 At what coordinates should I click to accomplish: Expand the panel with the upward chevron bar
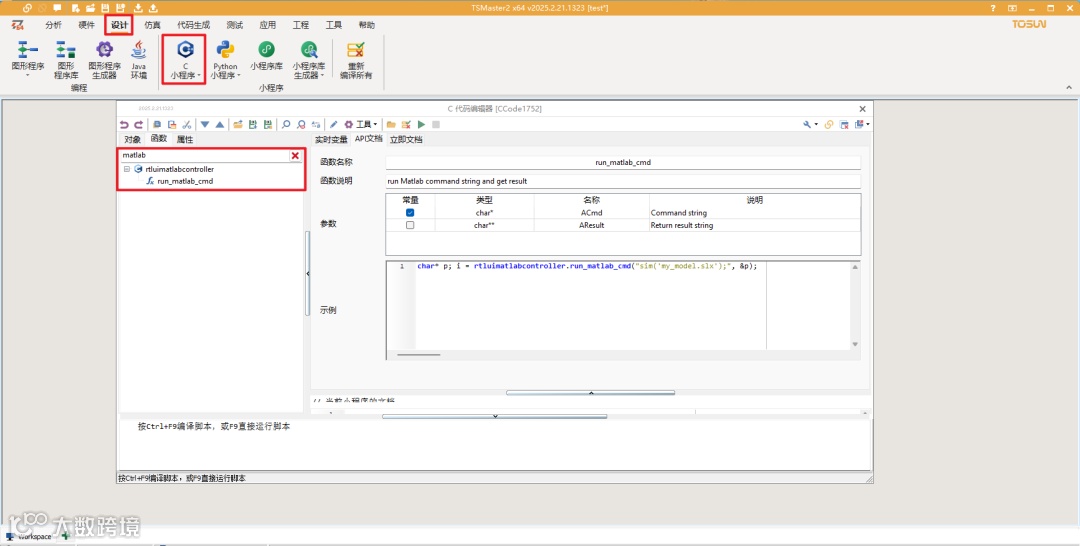coord(590,392)
